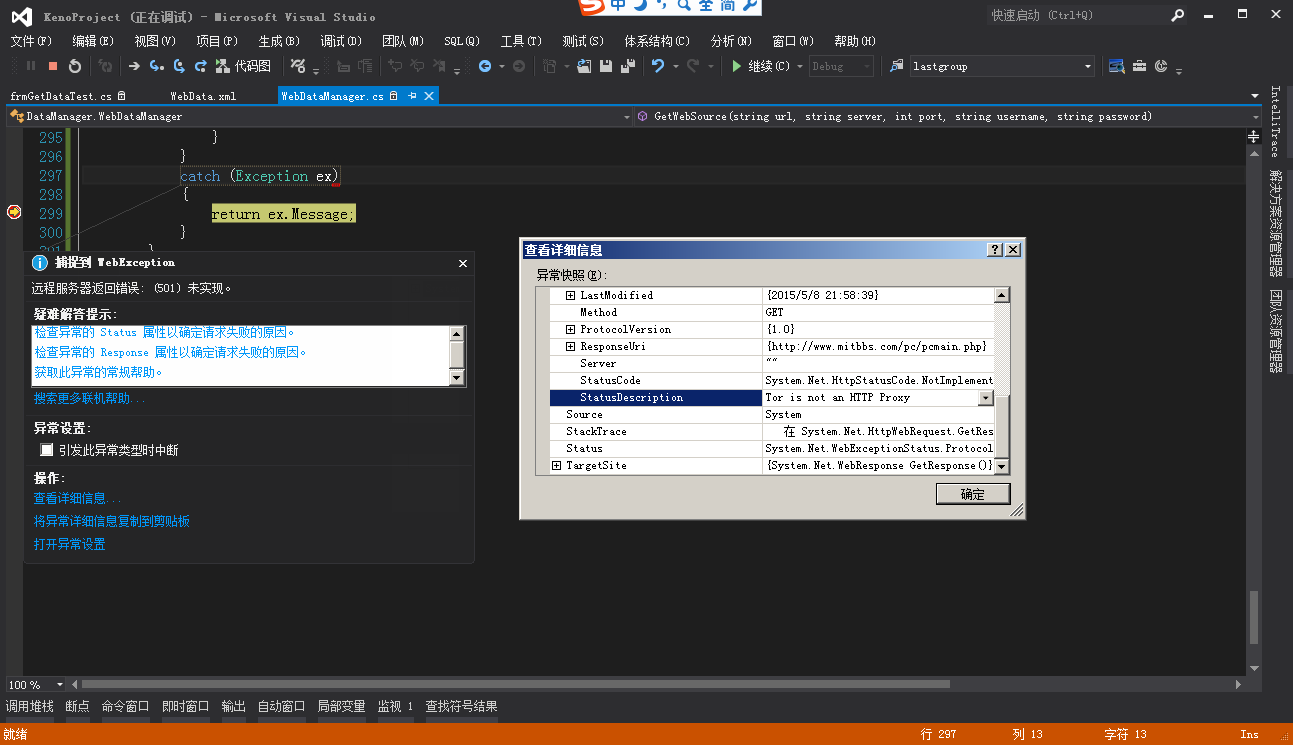Screen dimensions: 1293x745
Task: Click the Step Out icon
Action: 201,66
